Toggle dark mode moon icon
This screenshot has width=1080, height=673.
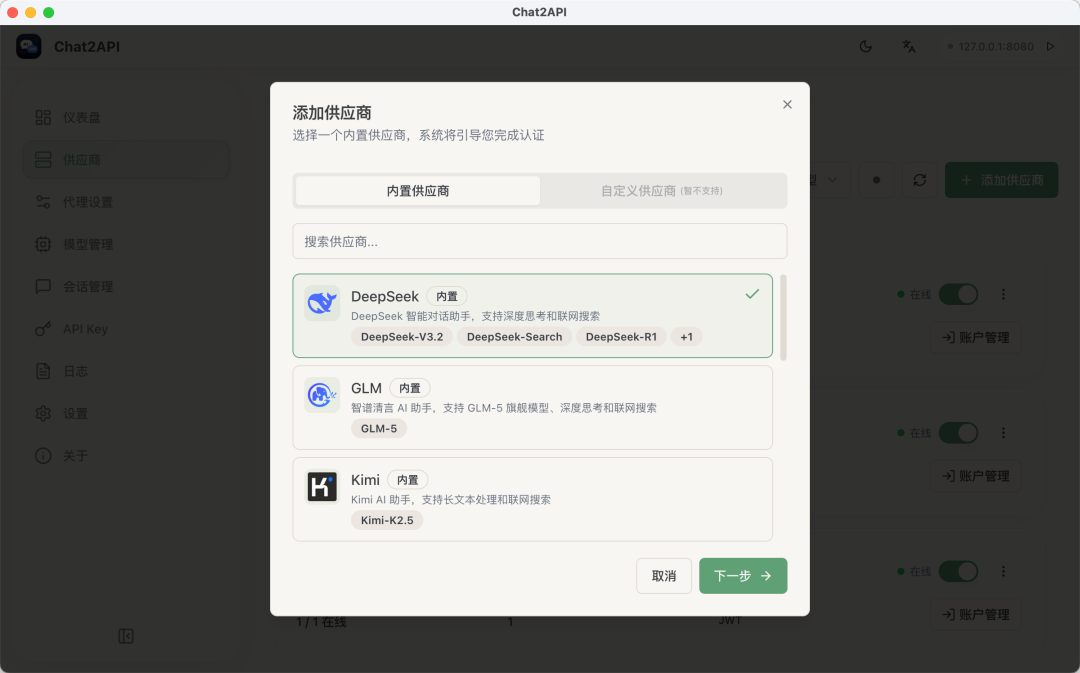coord(866,46)
